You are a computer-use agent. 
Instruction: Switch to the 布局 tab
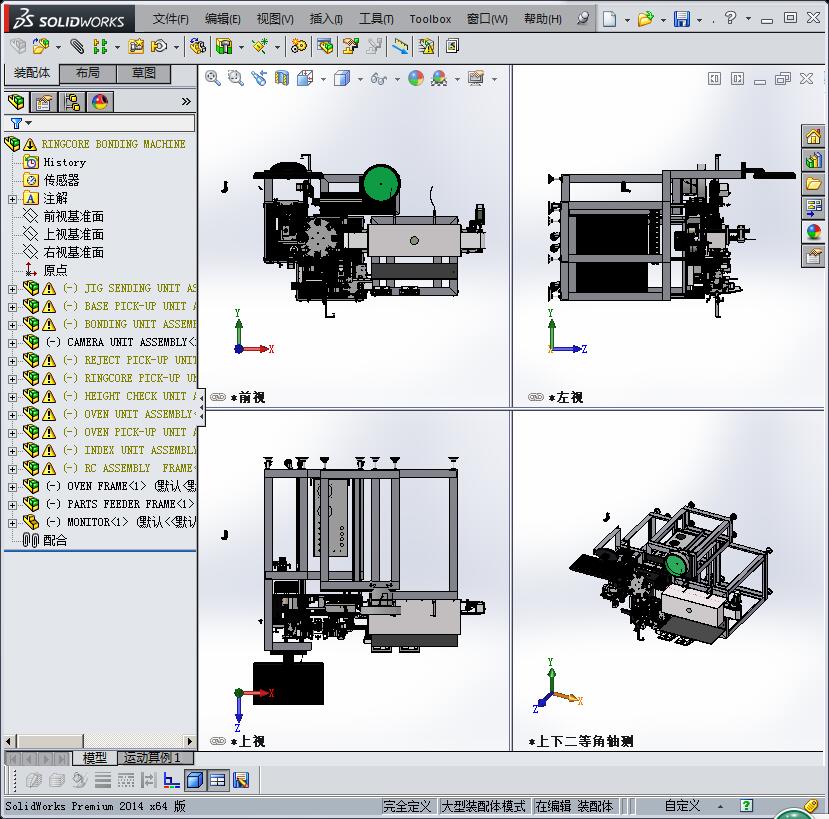(88, 73)
